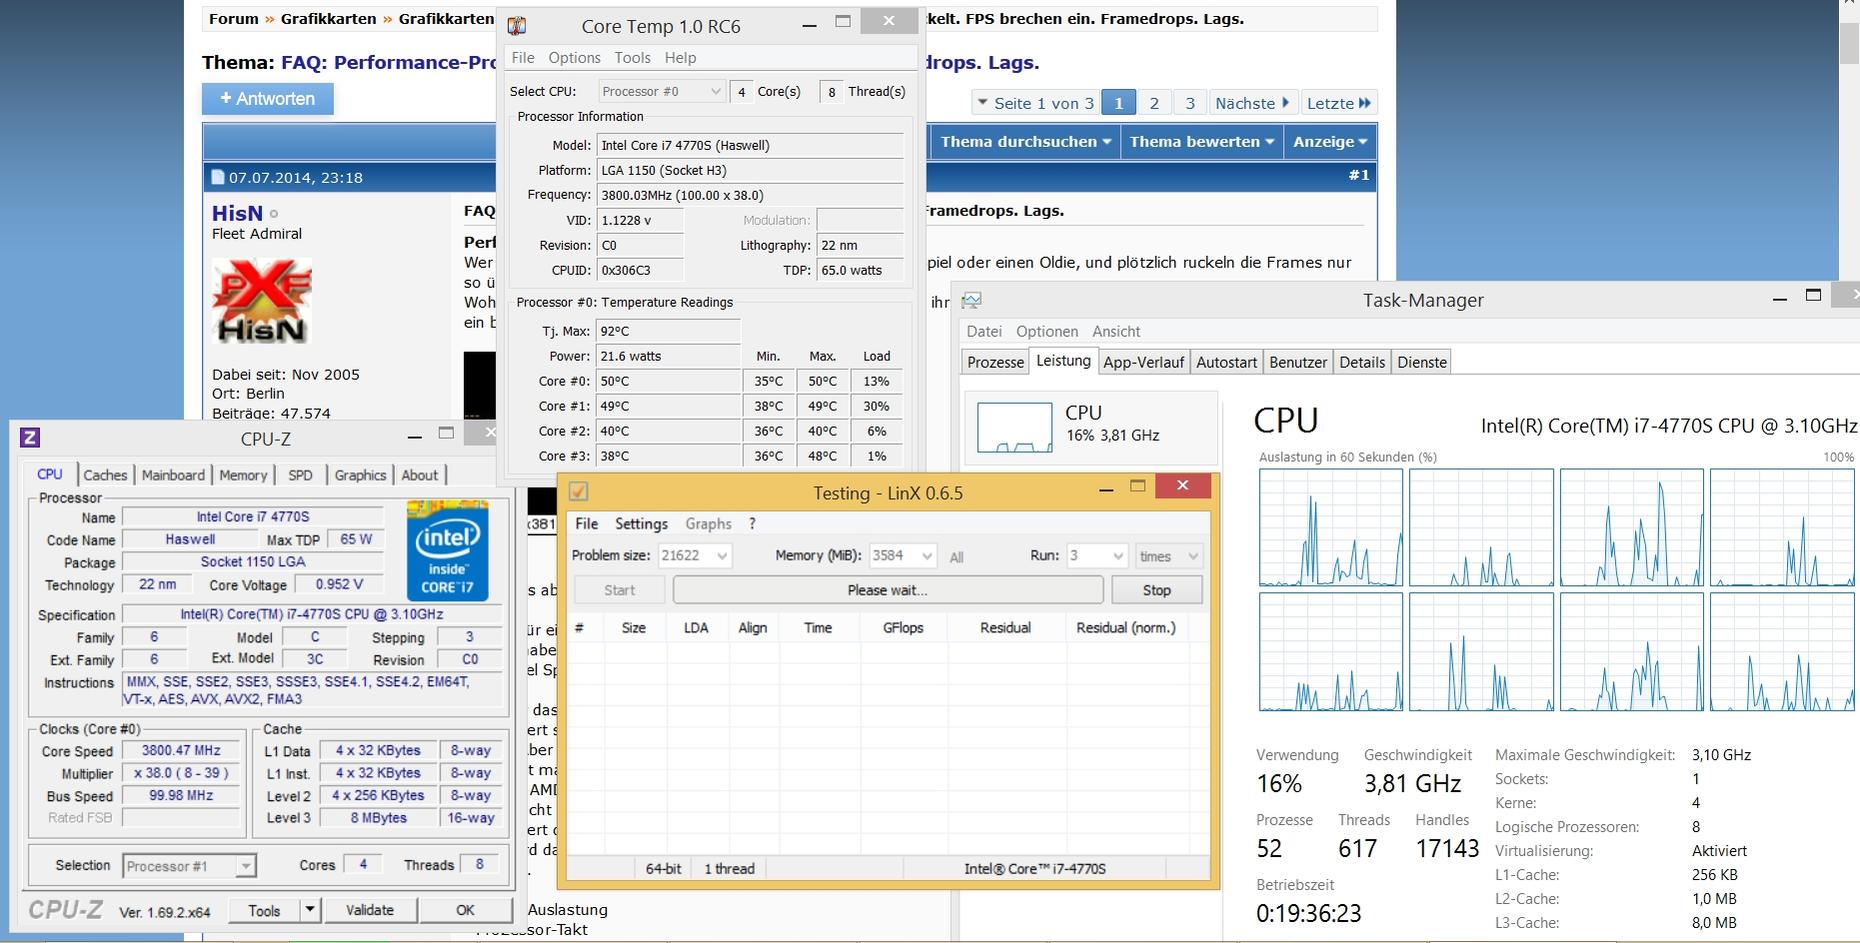1860x943 pixels.
Task: Click the CPU-Z purple Z title icon
Action: (x=30, y=437)
